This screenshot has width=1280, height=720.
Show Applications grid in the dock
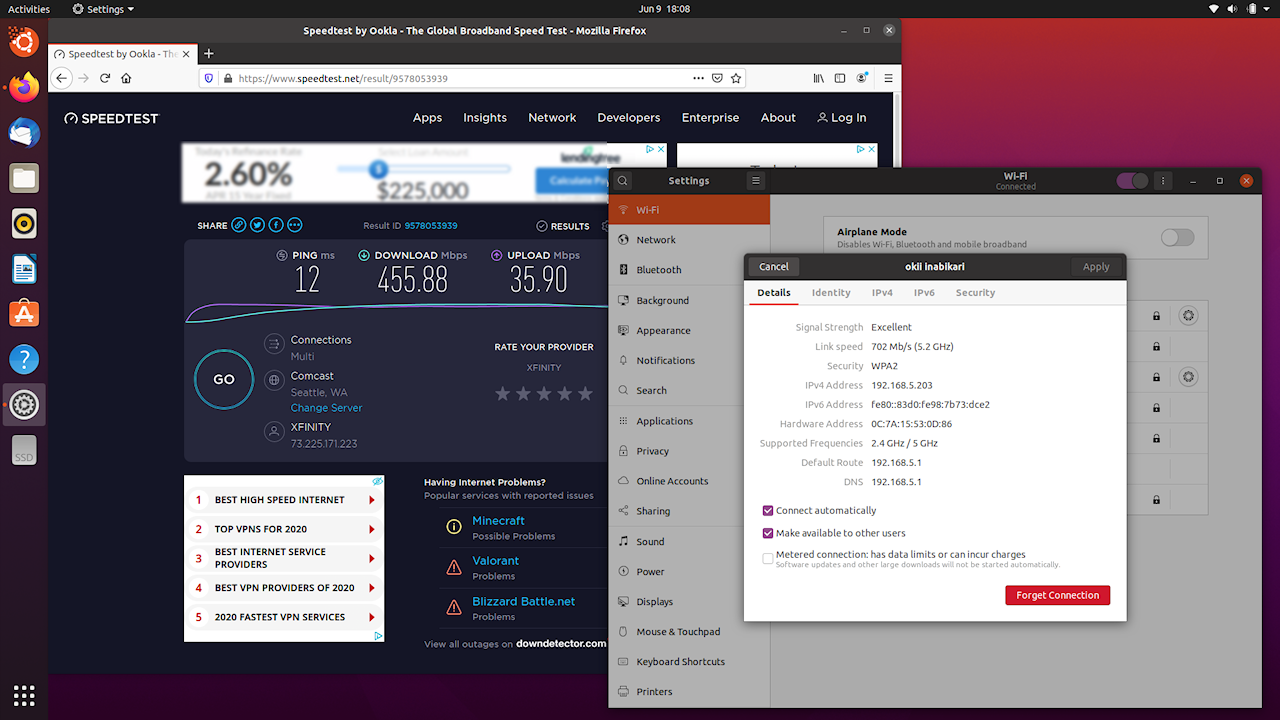coord(24,695)
